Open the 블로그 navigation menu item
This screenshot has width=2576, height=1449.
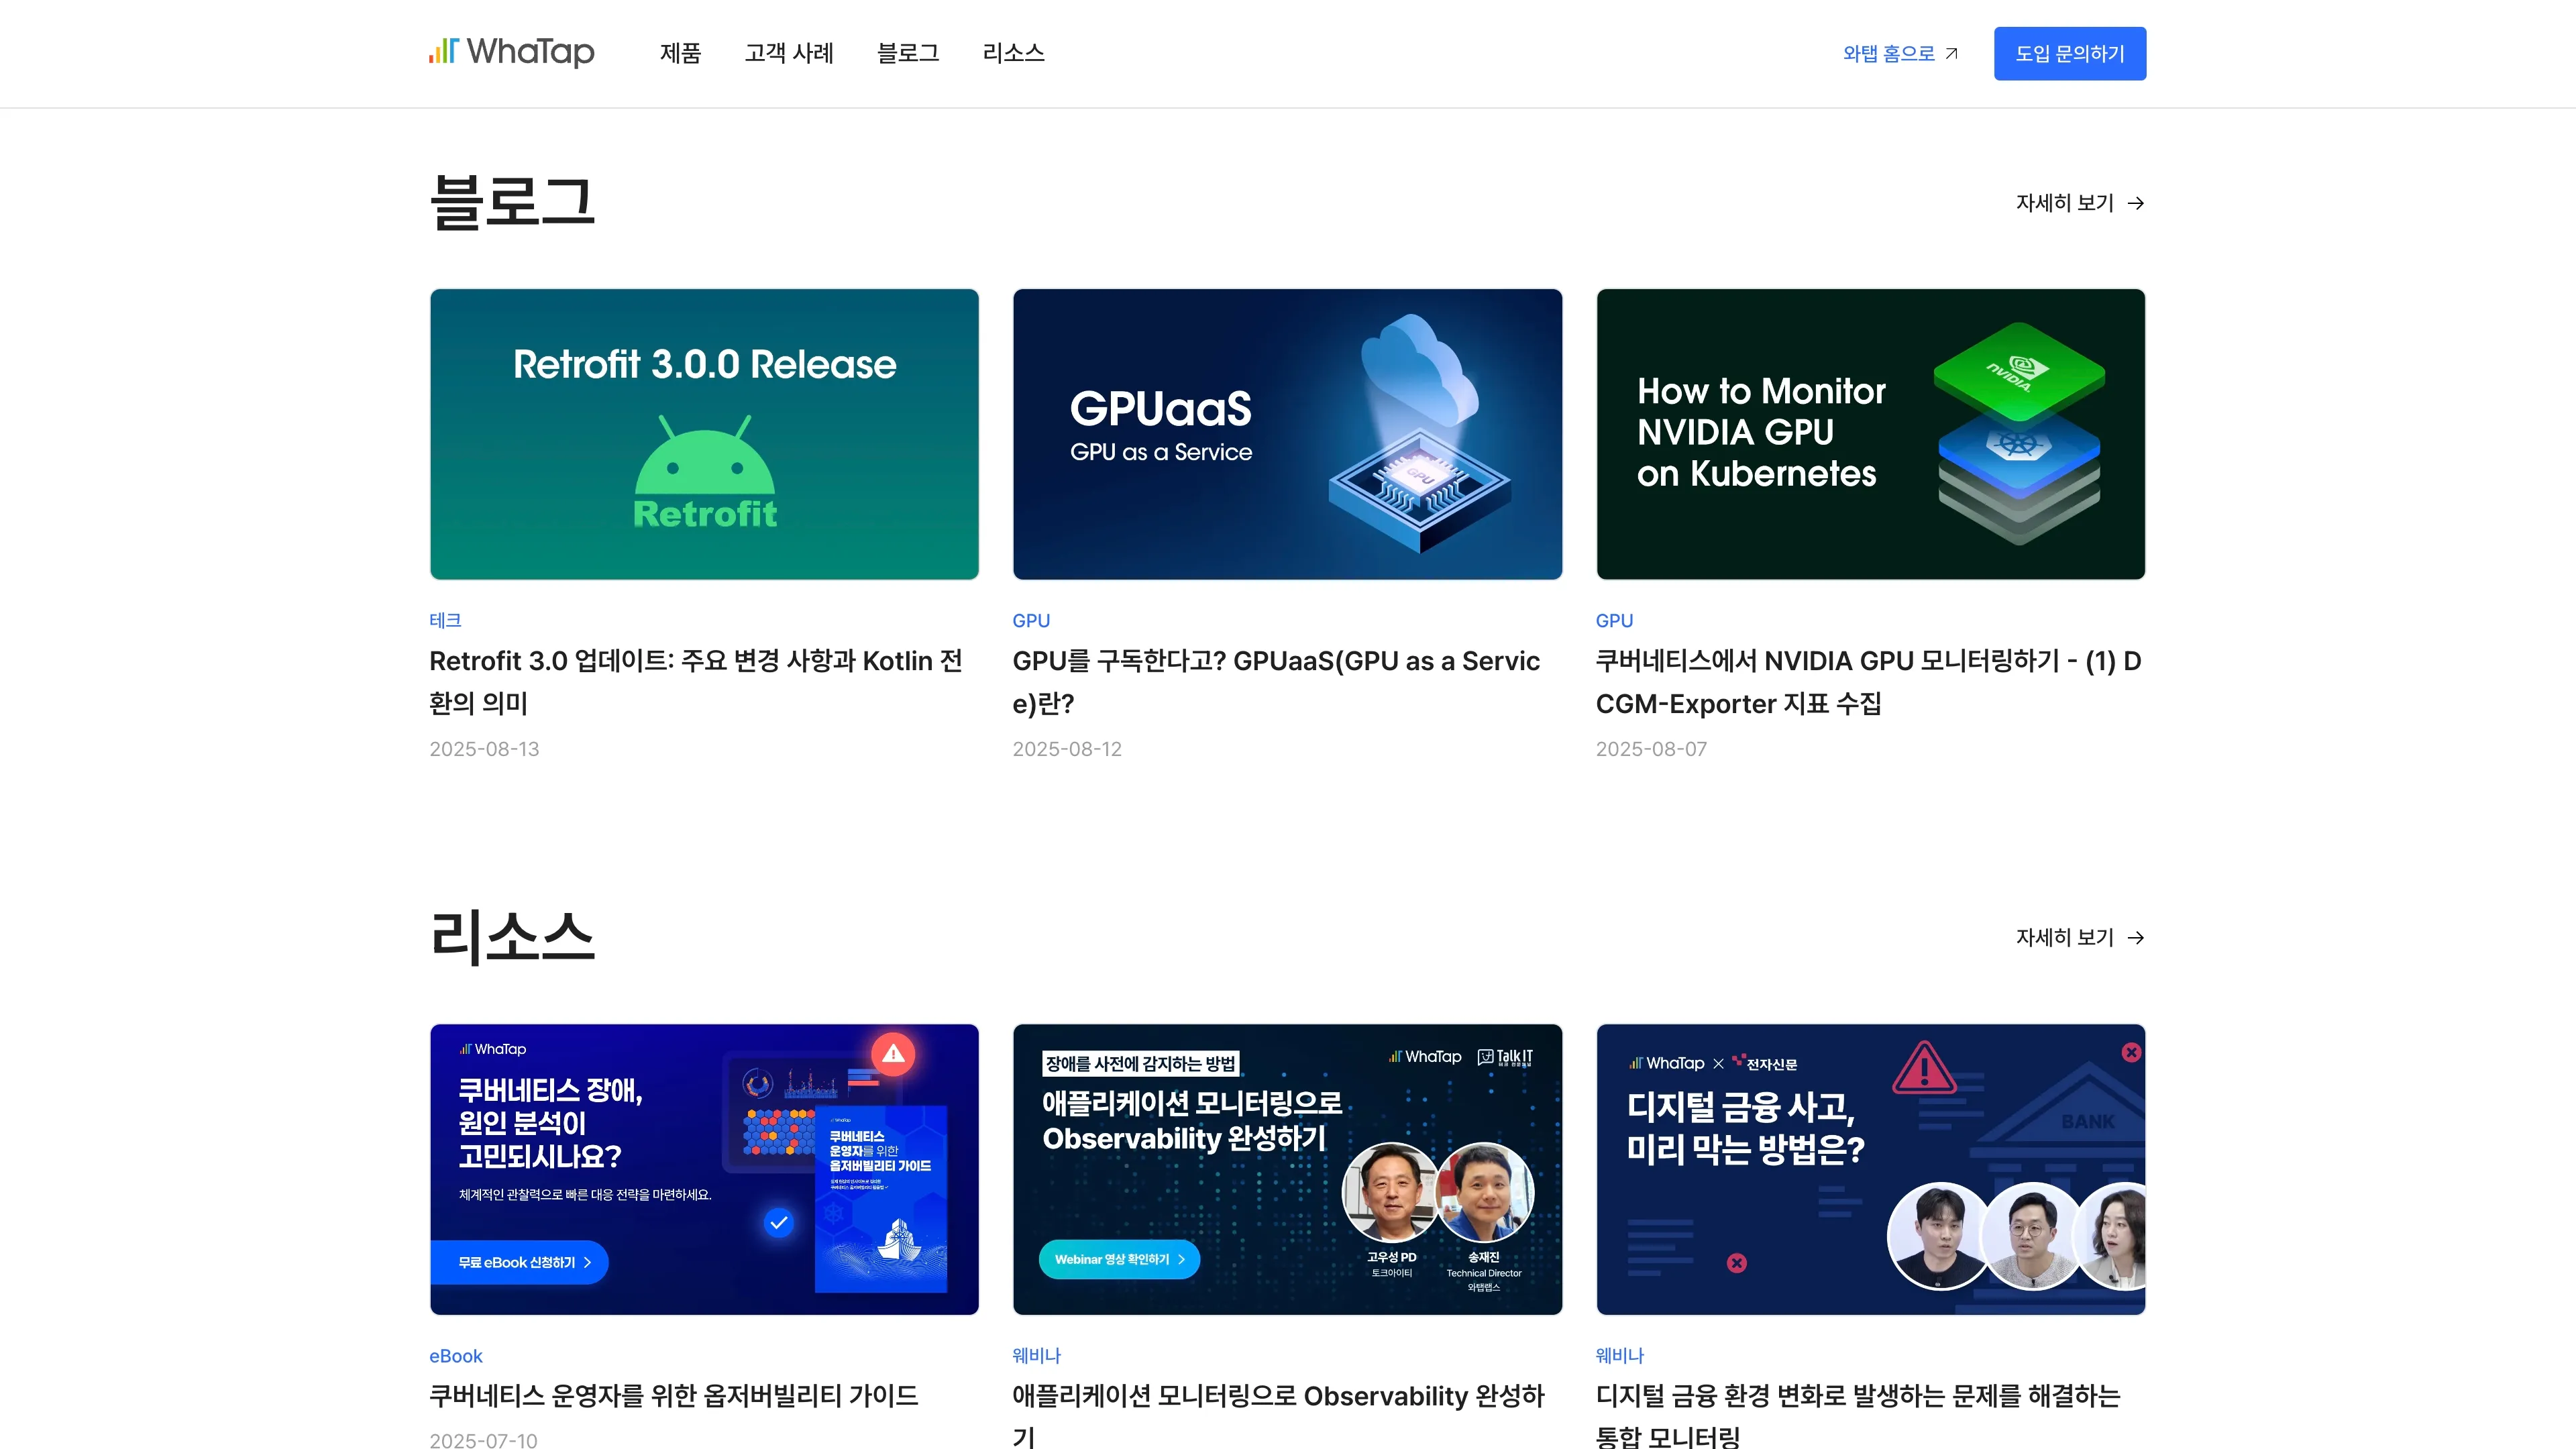click(908, 53)
